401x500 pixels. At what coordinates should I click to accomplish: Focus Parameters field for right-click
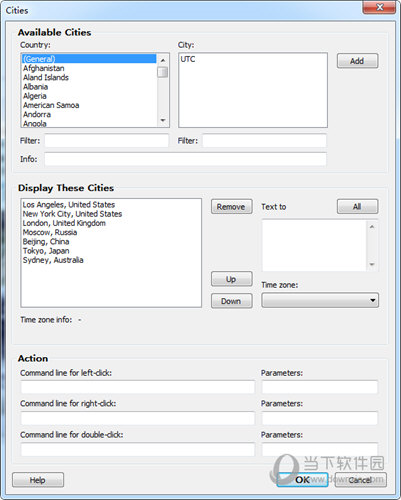click(320, 418)
